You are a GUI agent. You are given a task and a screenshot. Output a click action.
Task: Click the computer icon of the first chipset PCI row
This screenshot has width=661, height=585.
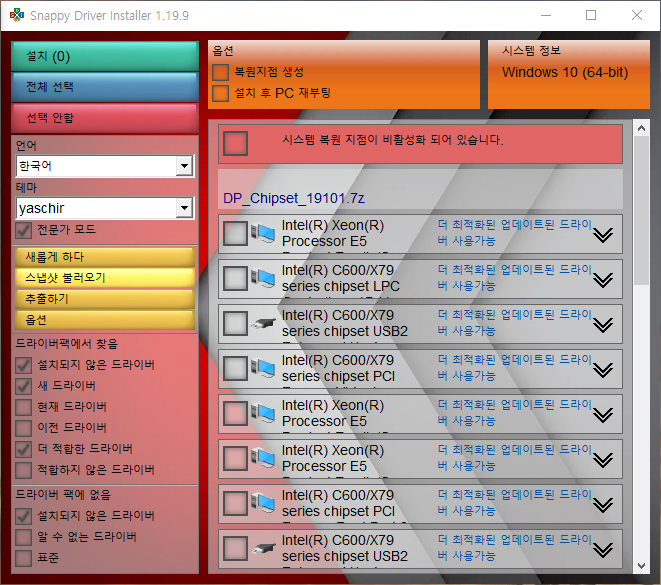click(x=263, y=368)
